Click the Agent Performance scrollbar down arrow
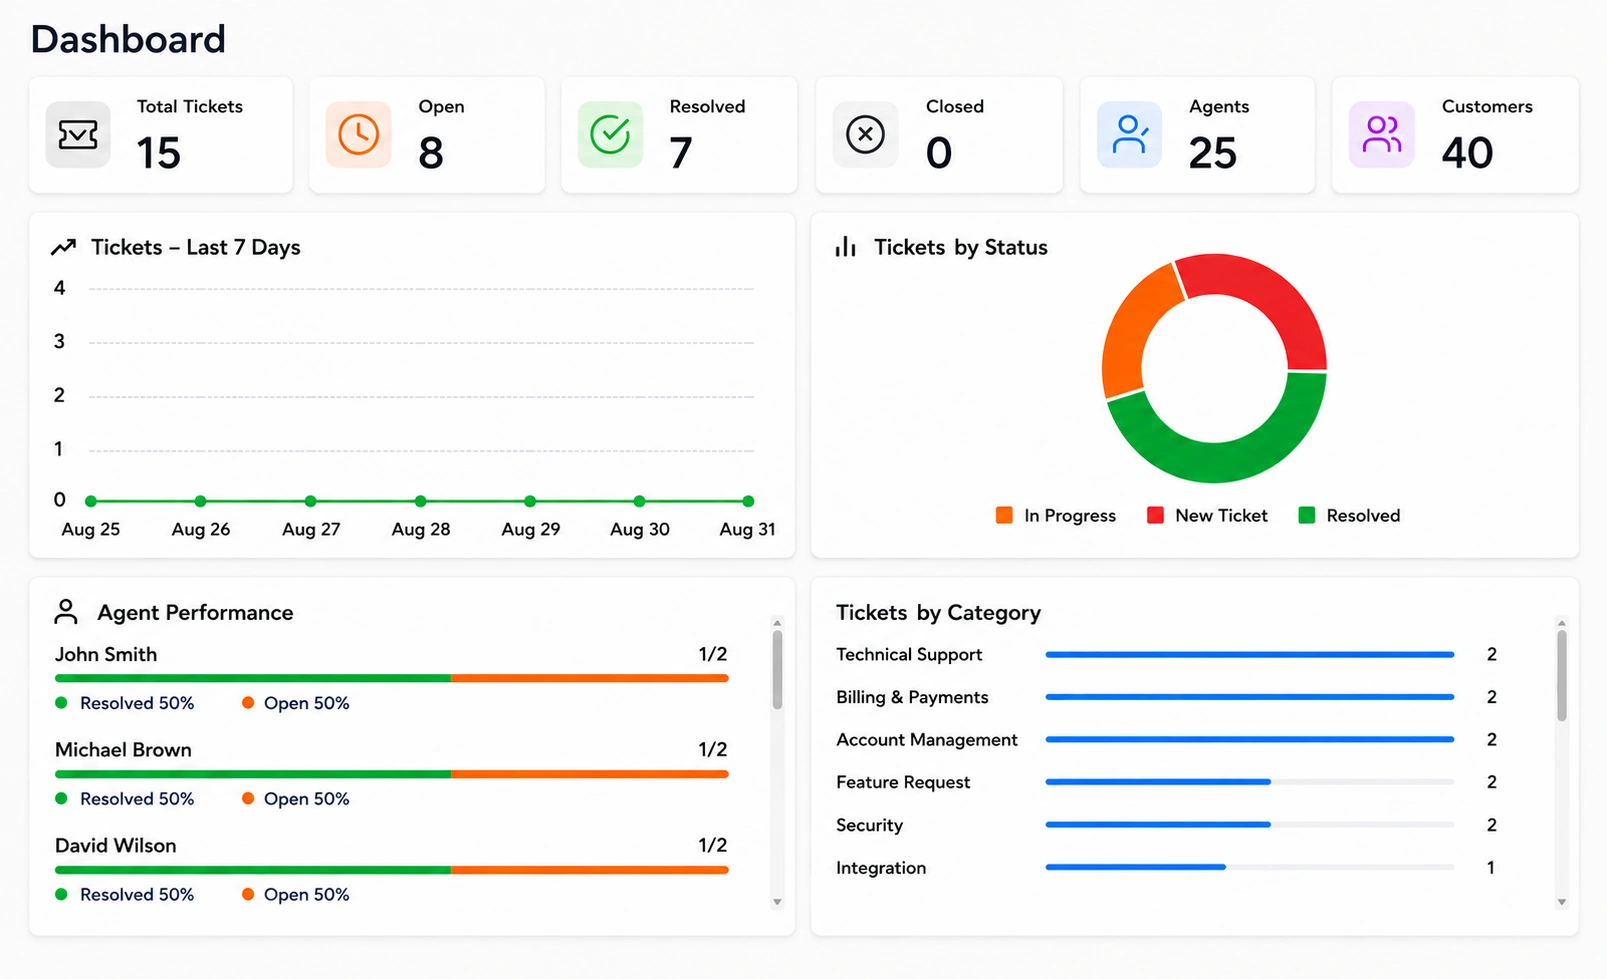Screen dimensions: 1607x979 (777, 902)
